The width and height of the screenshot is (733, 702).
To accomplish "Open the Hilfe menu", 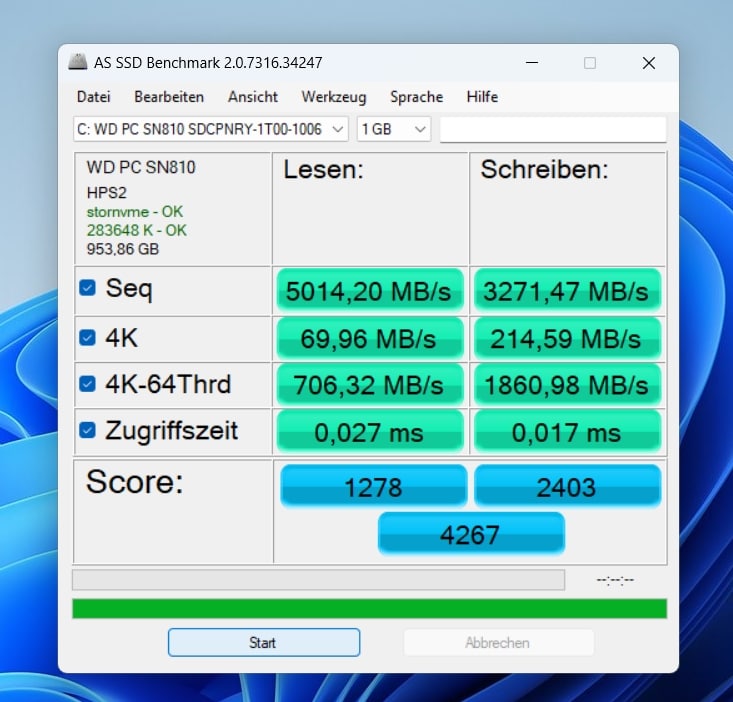I will (x=482, y=97).
